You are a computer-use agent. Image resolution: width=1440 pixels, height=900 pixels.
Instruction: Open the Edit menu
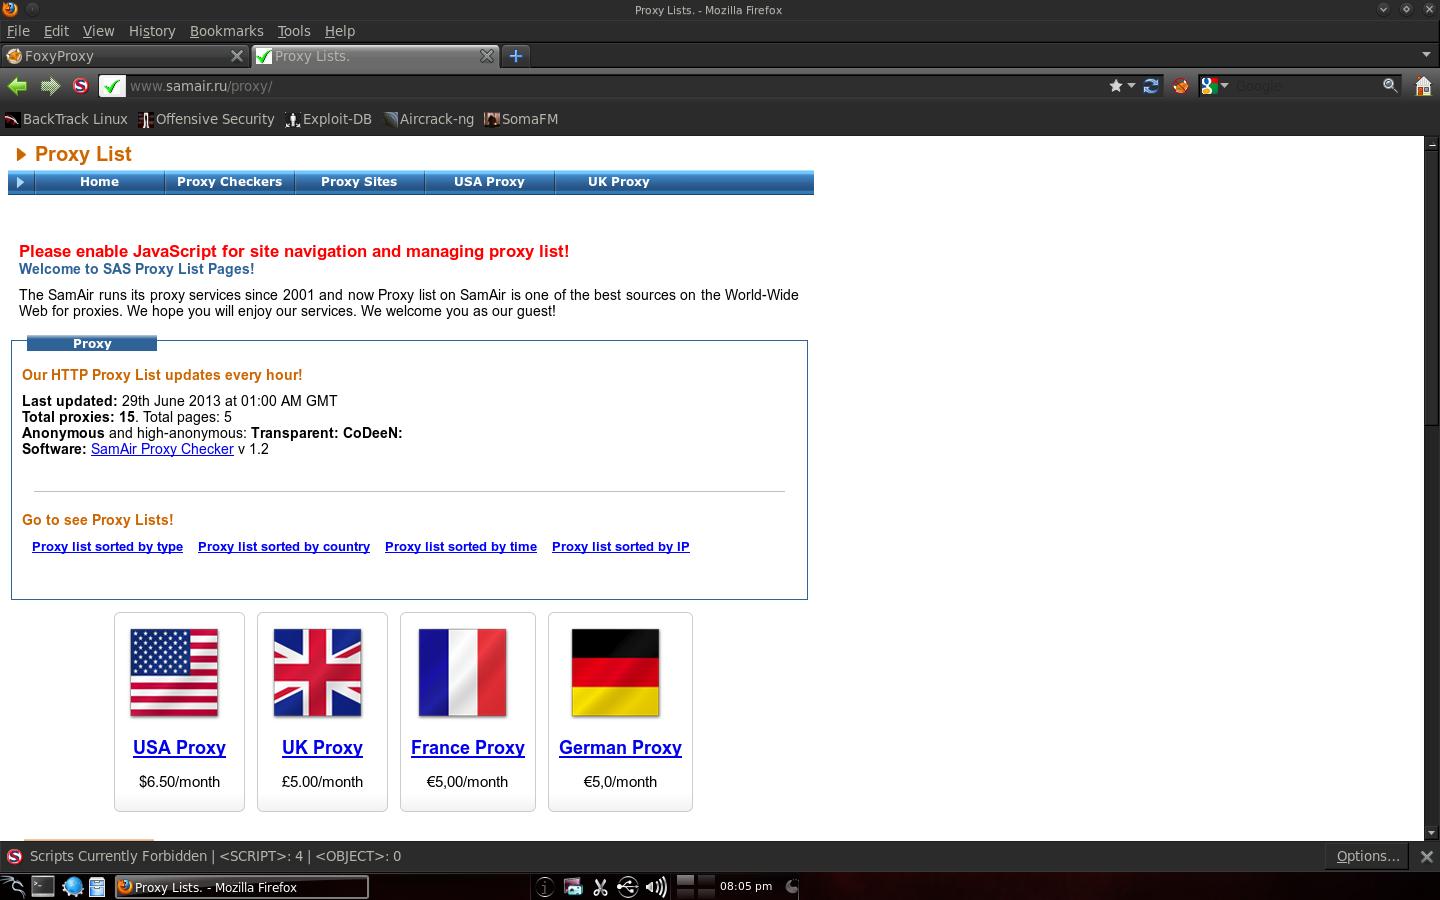pos(56,31)
